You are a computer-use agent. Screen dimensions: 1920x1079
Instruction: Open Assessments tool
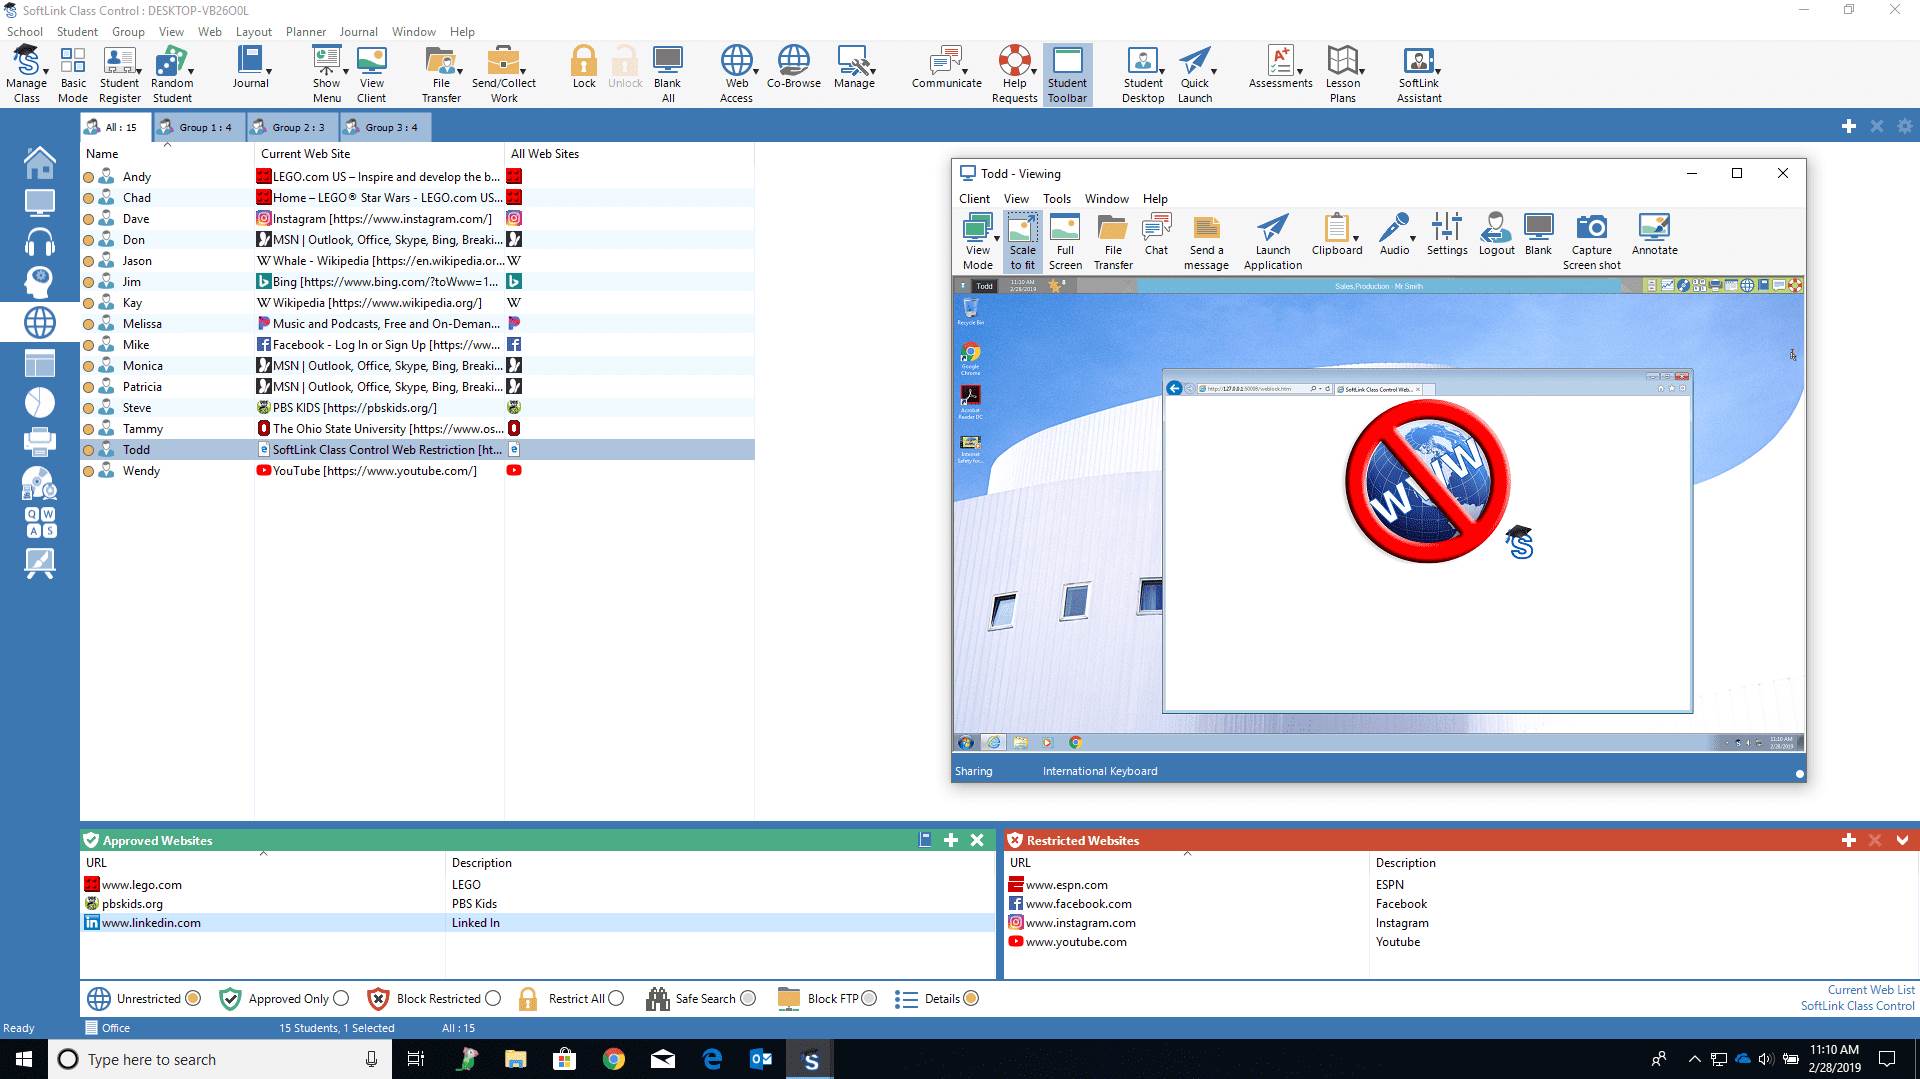1280,68
